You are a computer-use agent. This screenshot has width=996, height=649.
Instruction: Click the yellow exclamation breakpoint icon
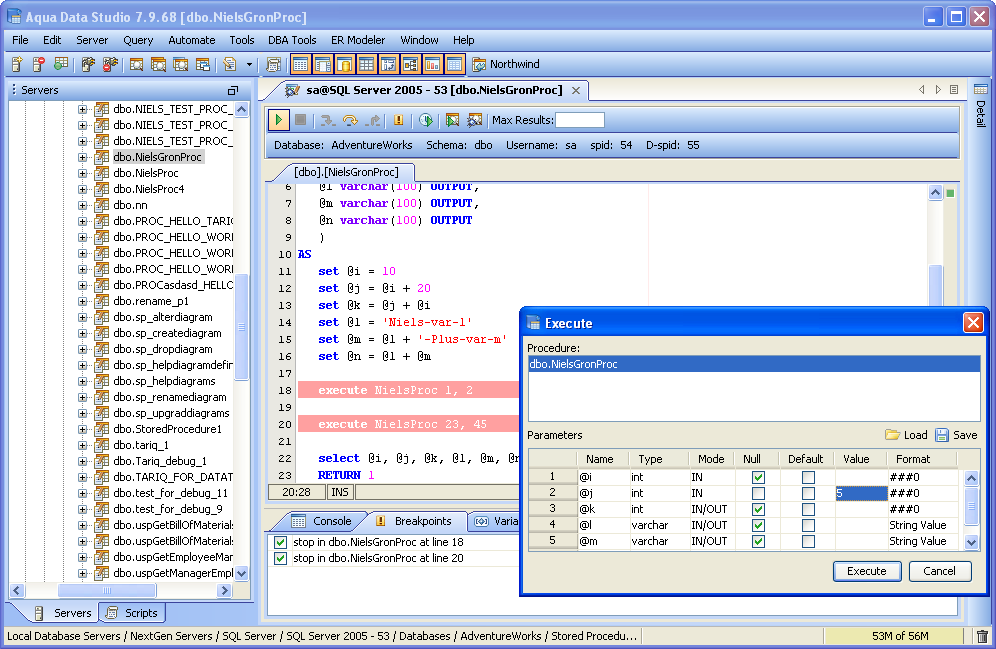point(399,120)
